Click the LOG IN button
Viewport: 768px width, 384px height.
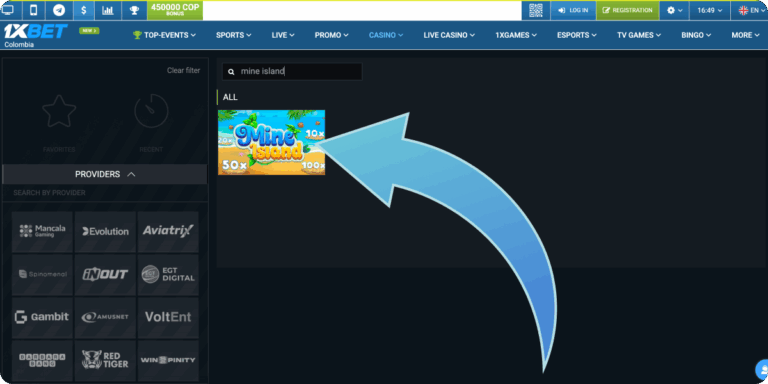573,10
